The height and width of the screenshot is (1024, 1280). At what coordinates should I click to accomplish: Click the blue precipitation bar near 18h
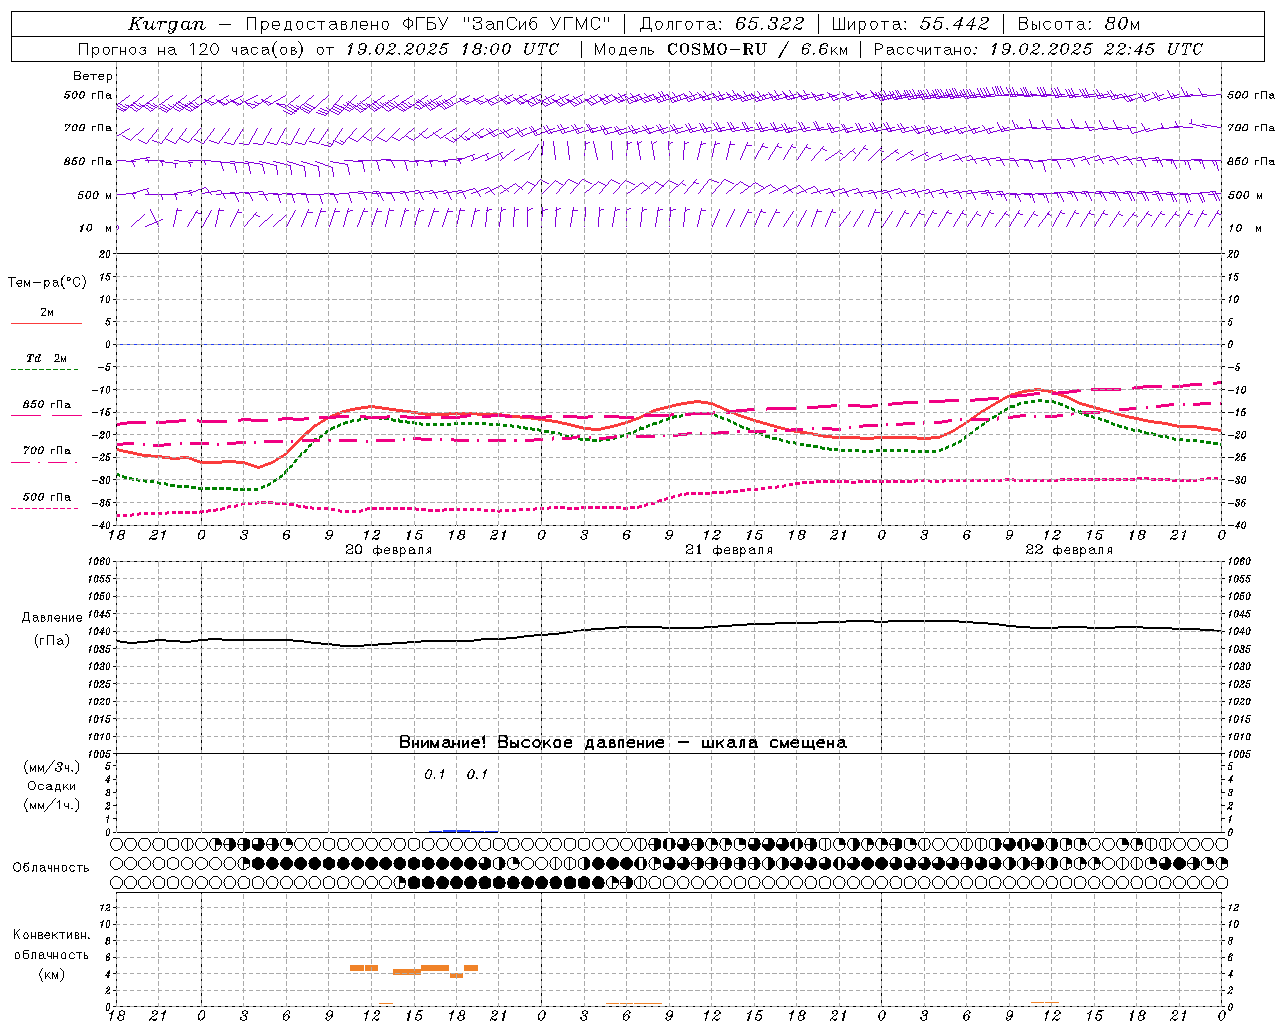(x=456, y=830)
